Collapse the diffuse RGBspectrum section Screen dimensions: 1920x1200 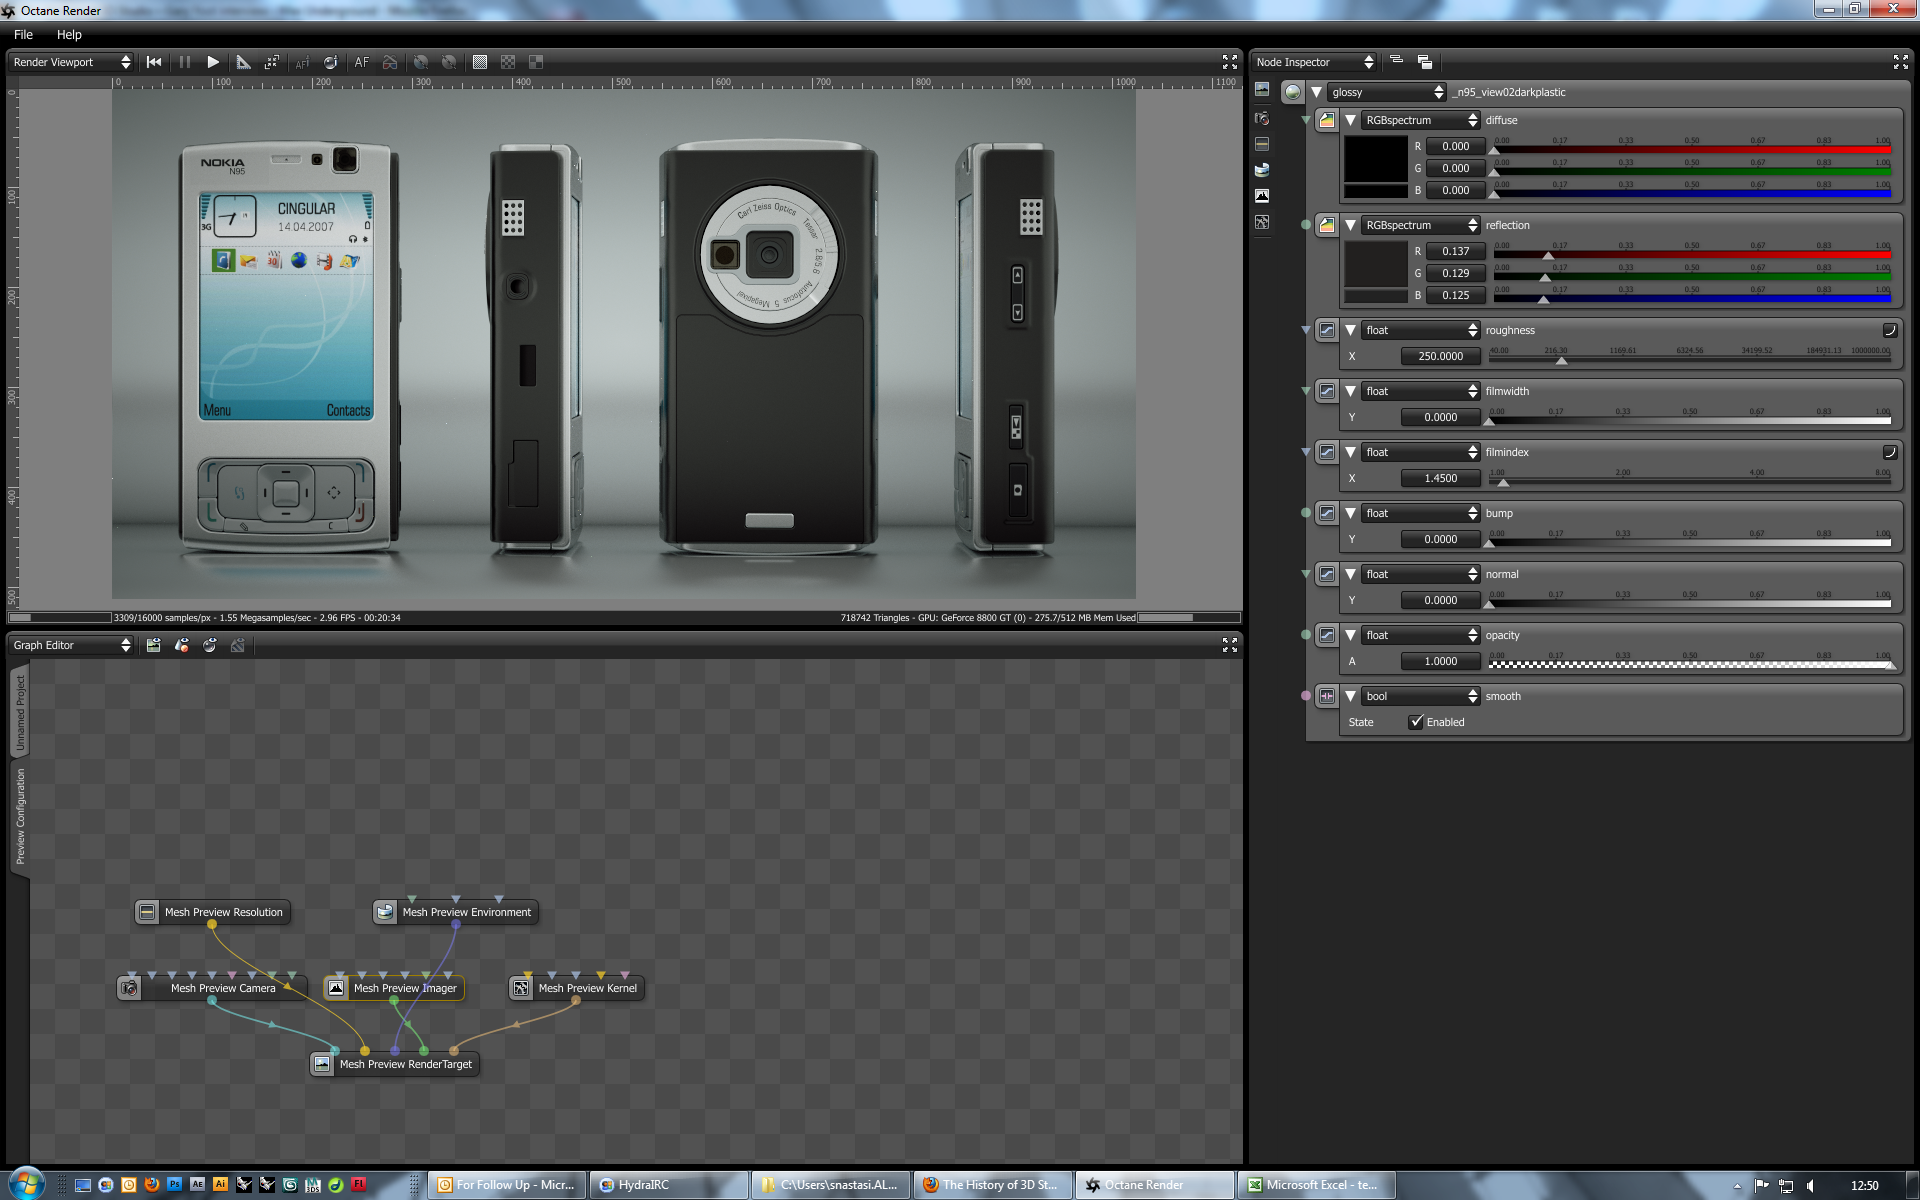pyautogui.click(x=1350, y=120)
